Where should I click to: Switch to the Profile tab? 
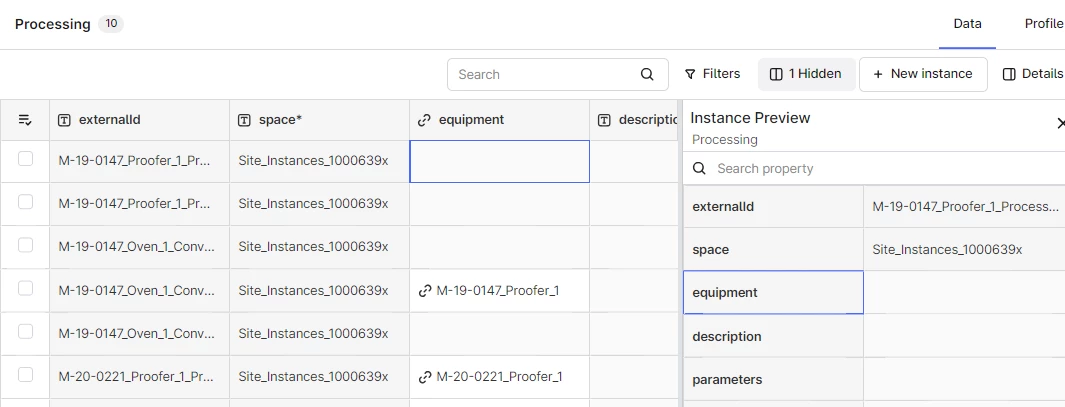1043,24
